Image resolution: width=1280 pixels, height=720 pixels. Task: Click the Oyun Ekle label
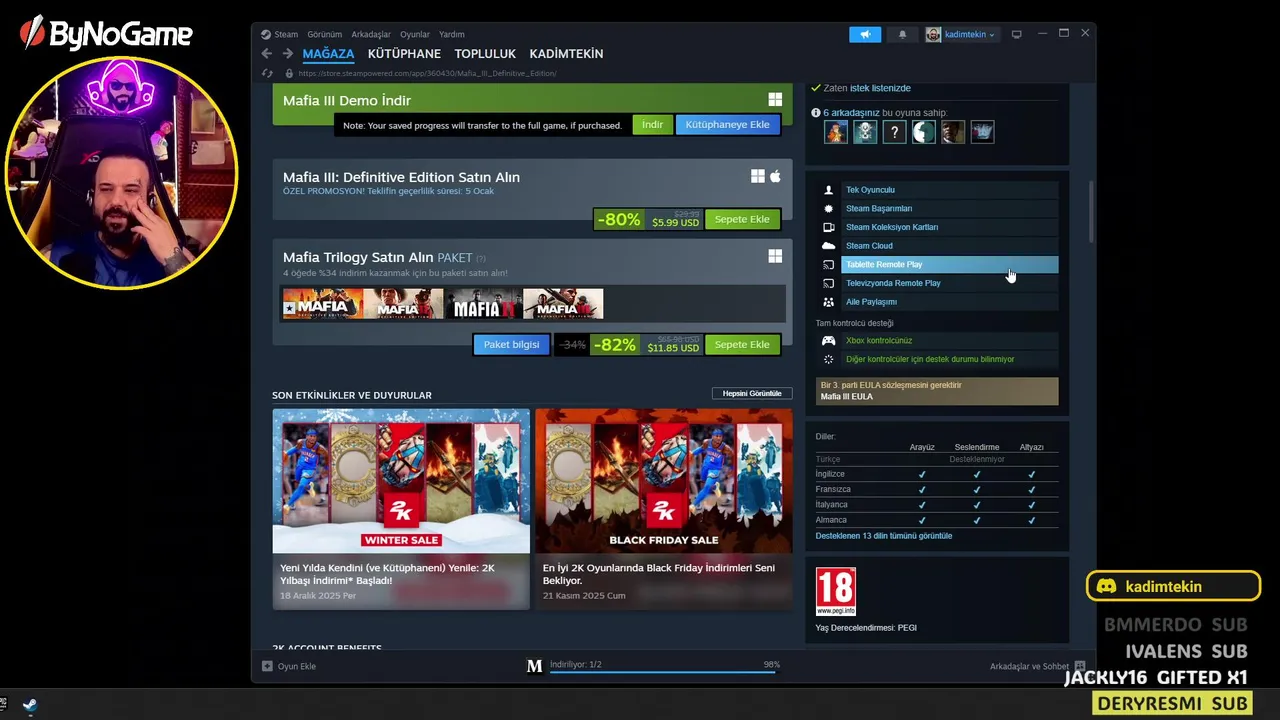point(297,666)
